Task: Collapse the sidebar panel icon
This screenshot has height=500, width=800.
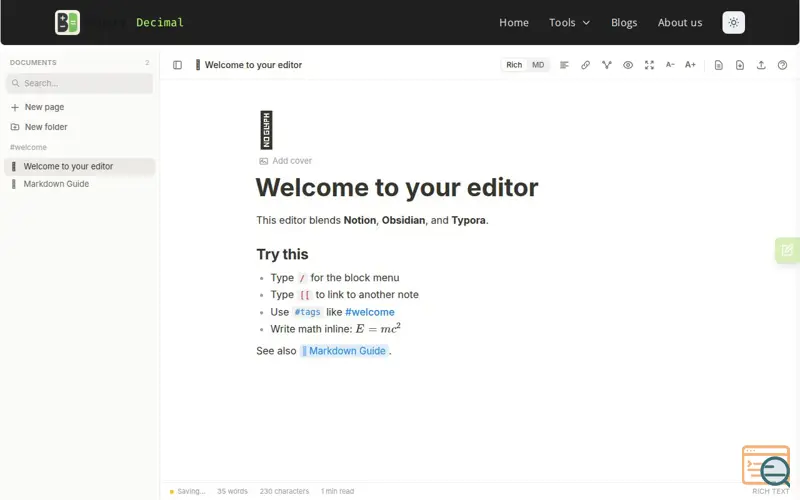Action: pyautogui.click(x=177, y=65)
